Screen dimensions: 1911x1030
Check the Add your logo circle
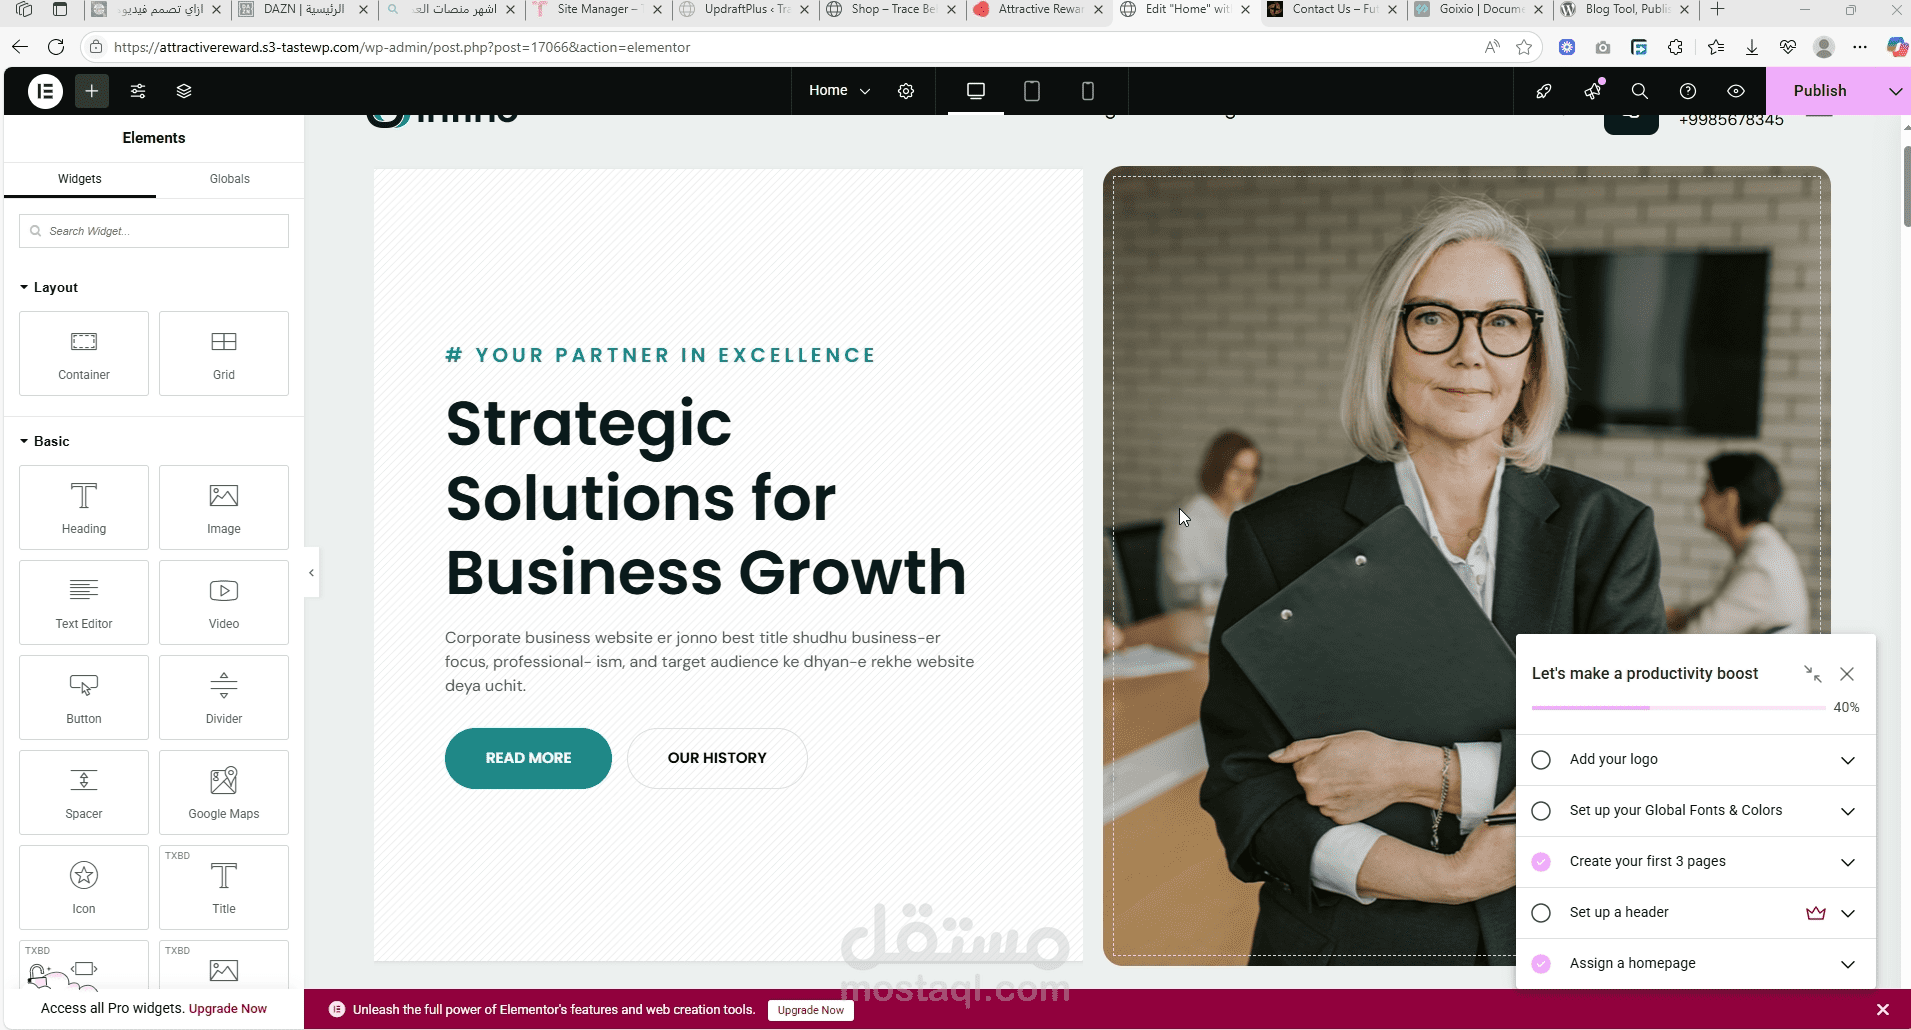1541,760
